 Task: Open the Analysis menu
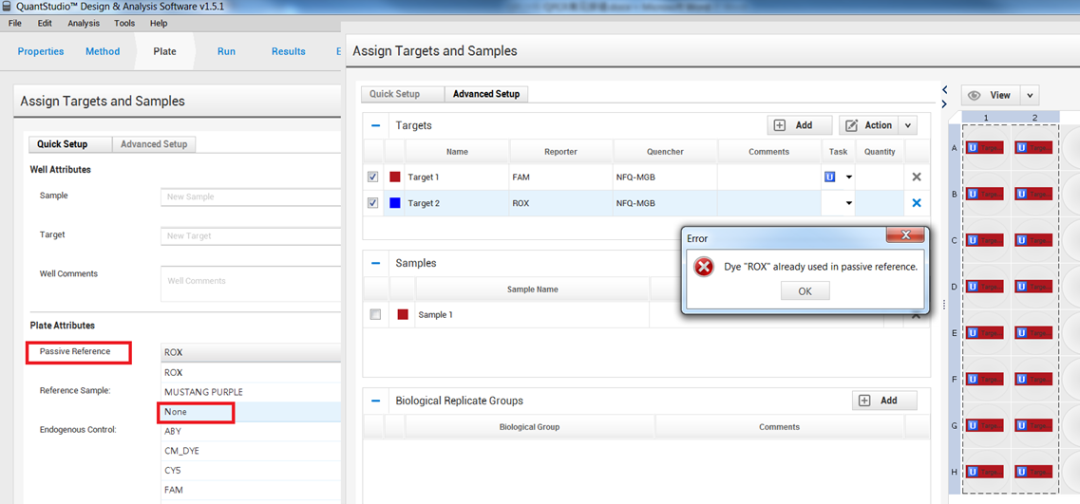tap(83, 23)
